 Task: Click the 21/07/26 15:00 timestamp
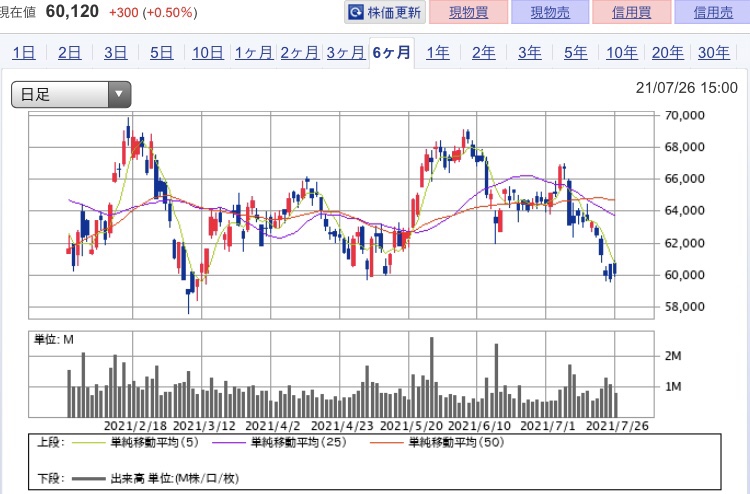click(x=686, y=88)
